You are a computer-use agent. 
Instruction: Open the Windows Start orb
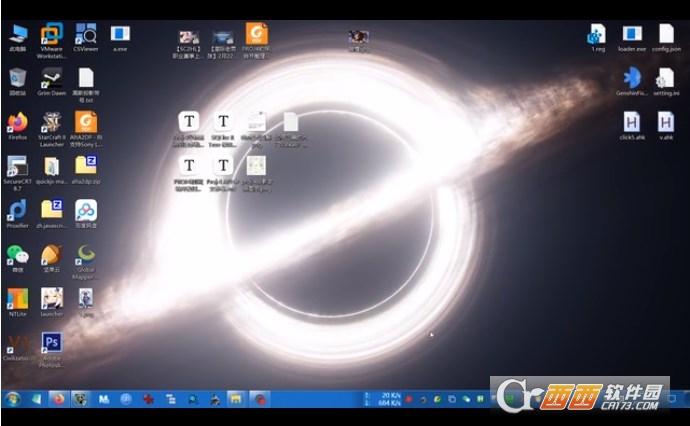12,400
